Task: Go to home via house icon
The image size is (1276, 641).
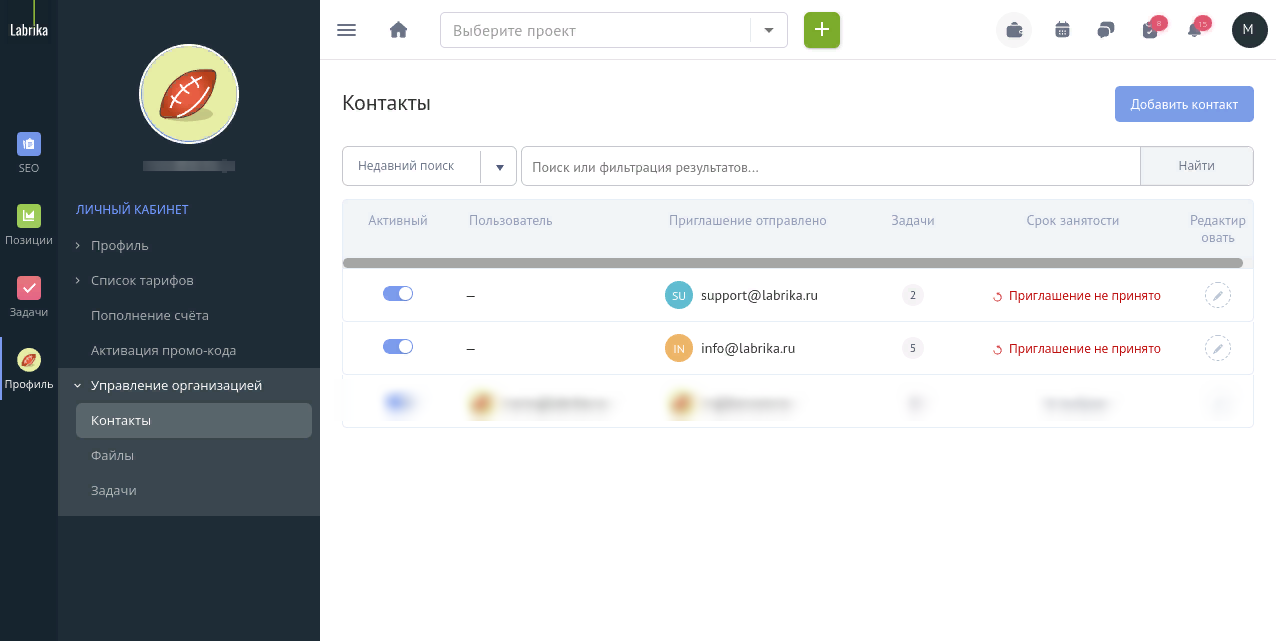Action: tap(398, 30)
